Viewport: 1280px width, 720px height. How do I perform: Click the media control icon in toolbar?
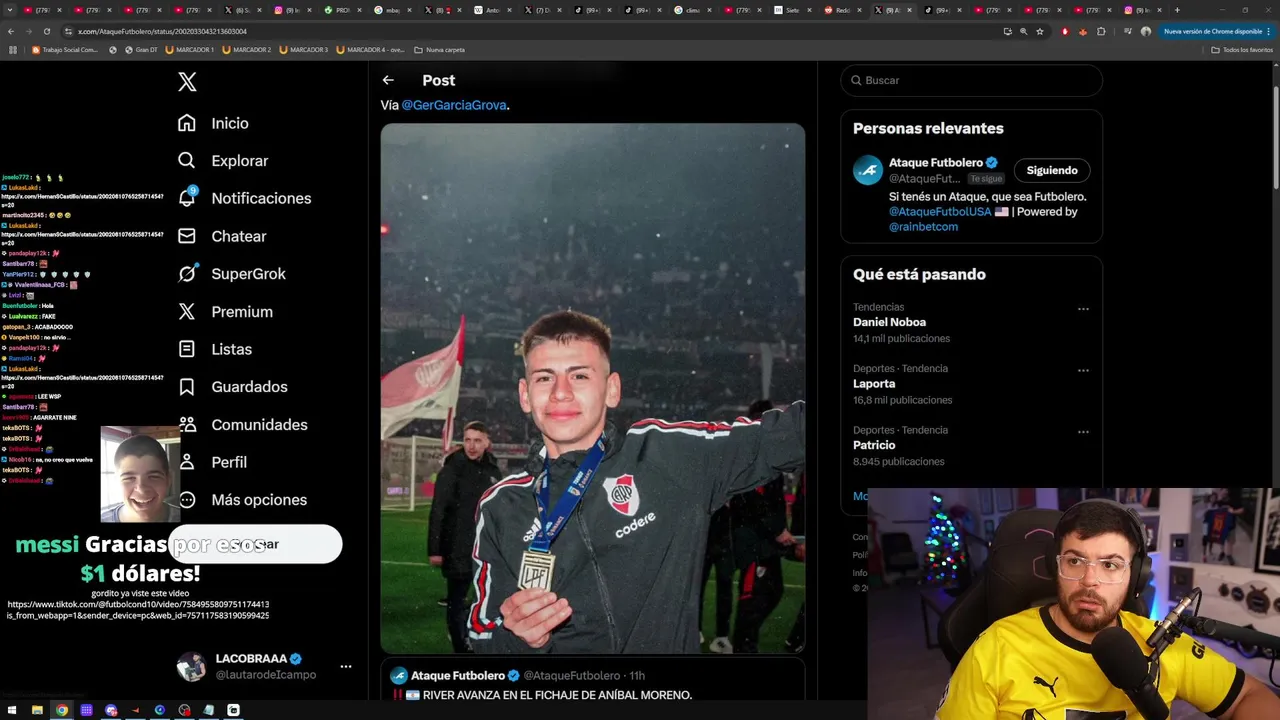pos(1128,31)
